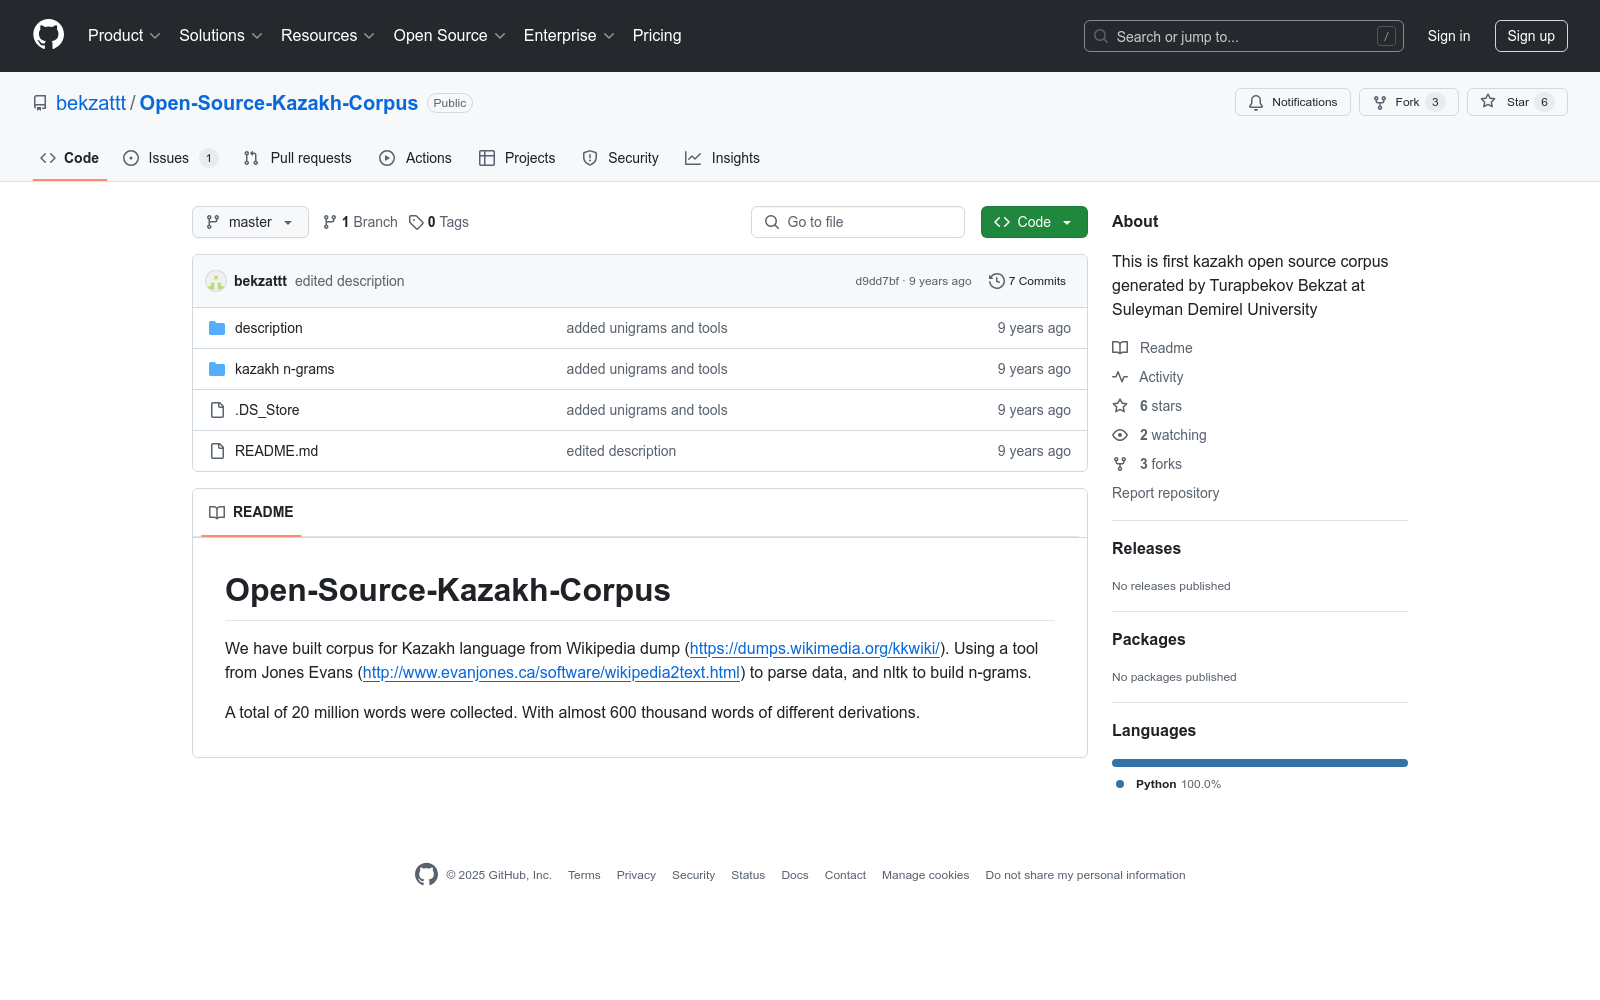Select the README tab

click(x=251, y=512)
